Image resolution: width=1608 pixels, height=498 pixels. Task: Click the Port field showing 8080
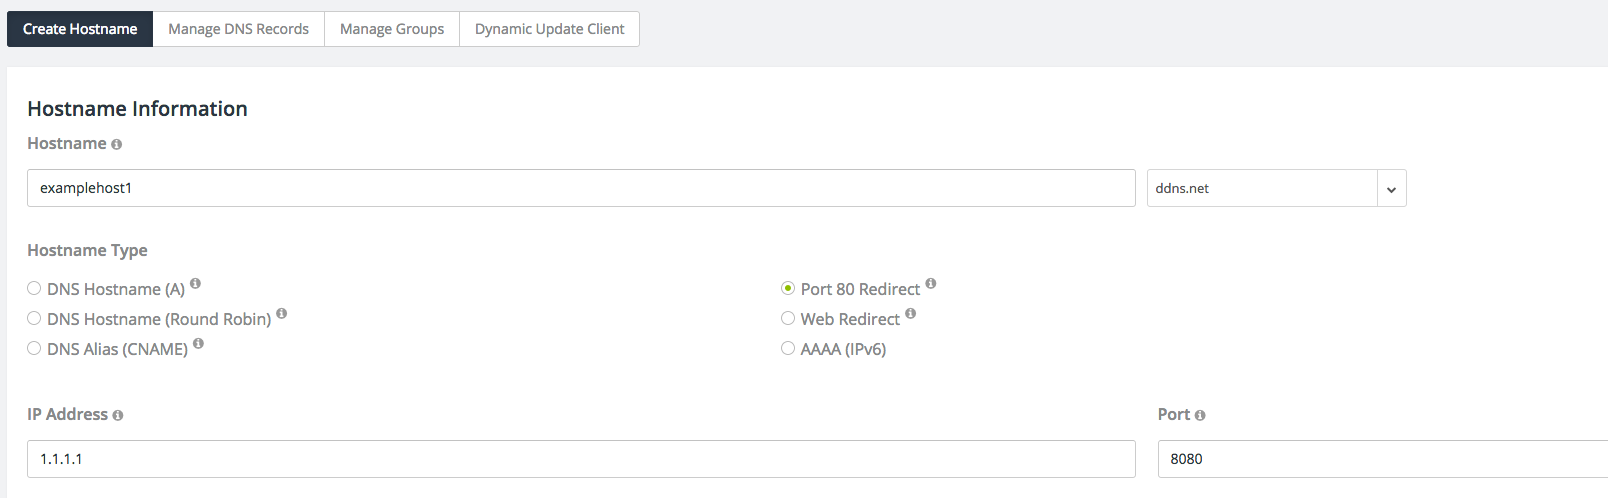click(1383, 459)
